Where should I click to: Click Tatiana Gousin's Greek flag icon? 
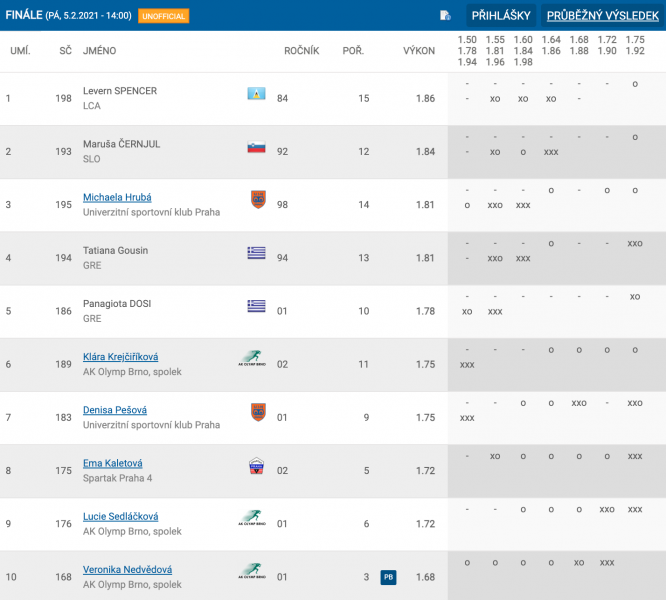[257, 253]
